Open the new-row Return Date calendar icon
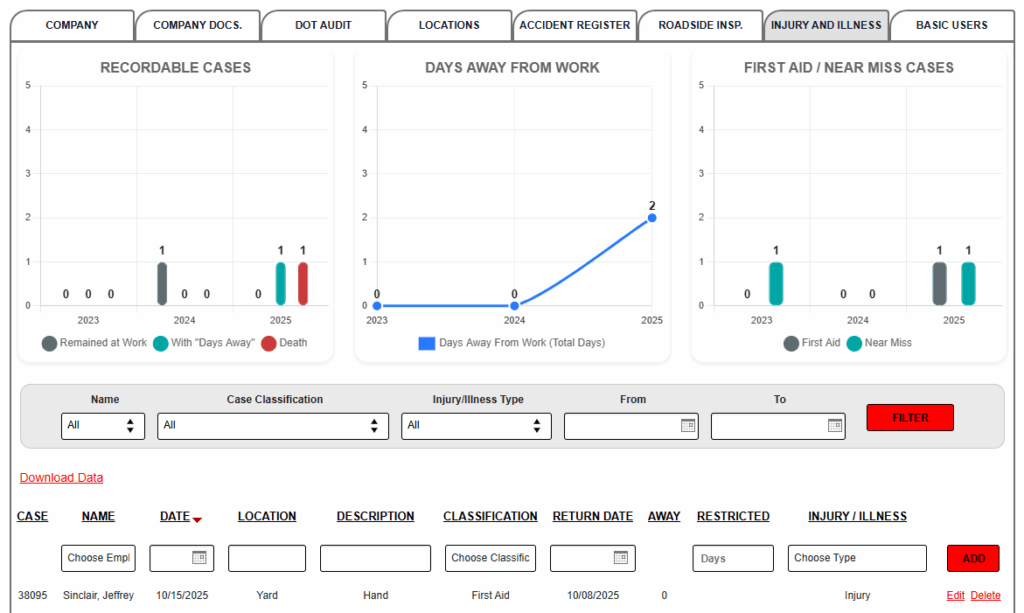 coord(621,558)
